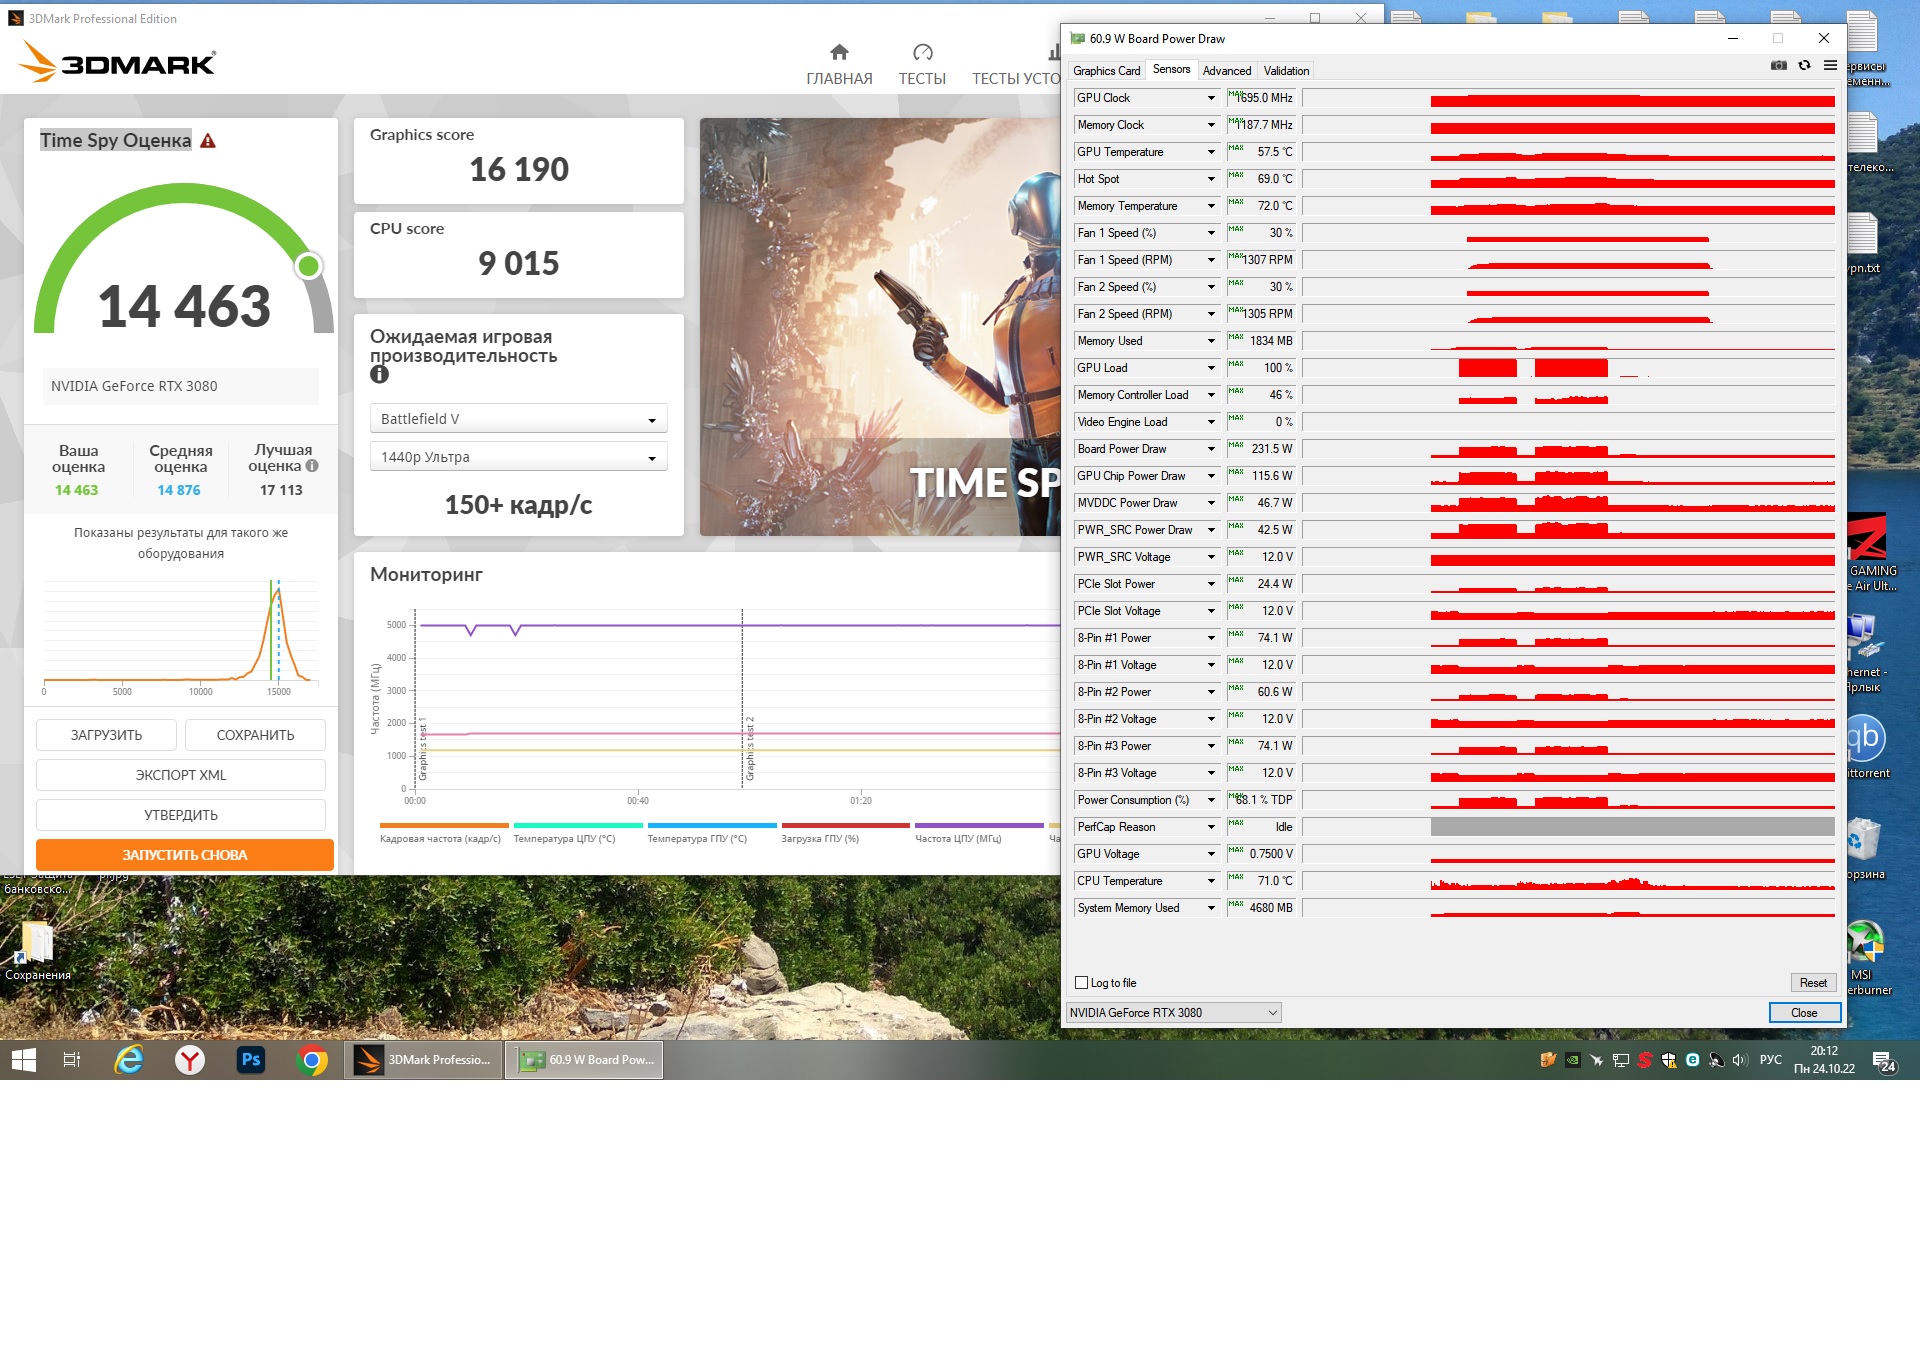Expand the GPU Clock sensor dropdown arrow
Image resolution: width=1920 pixels, height=1359 pixels.
(x=1210, y=98)
